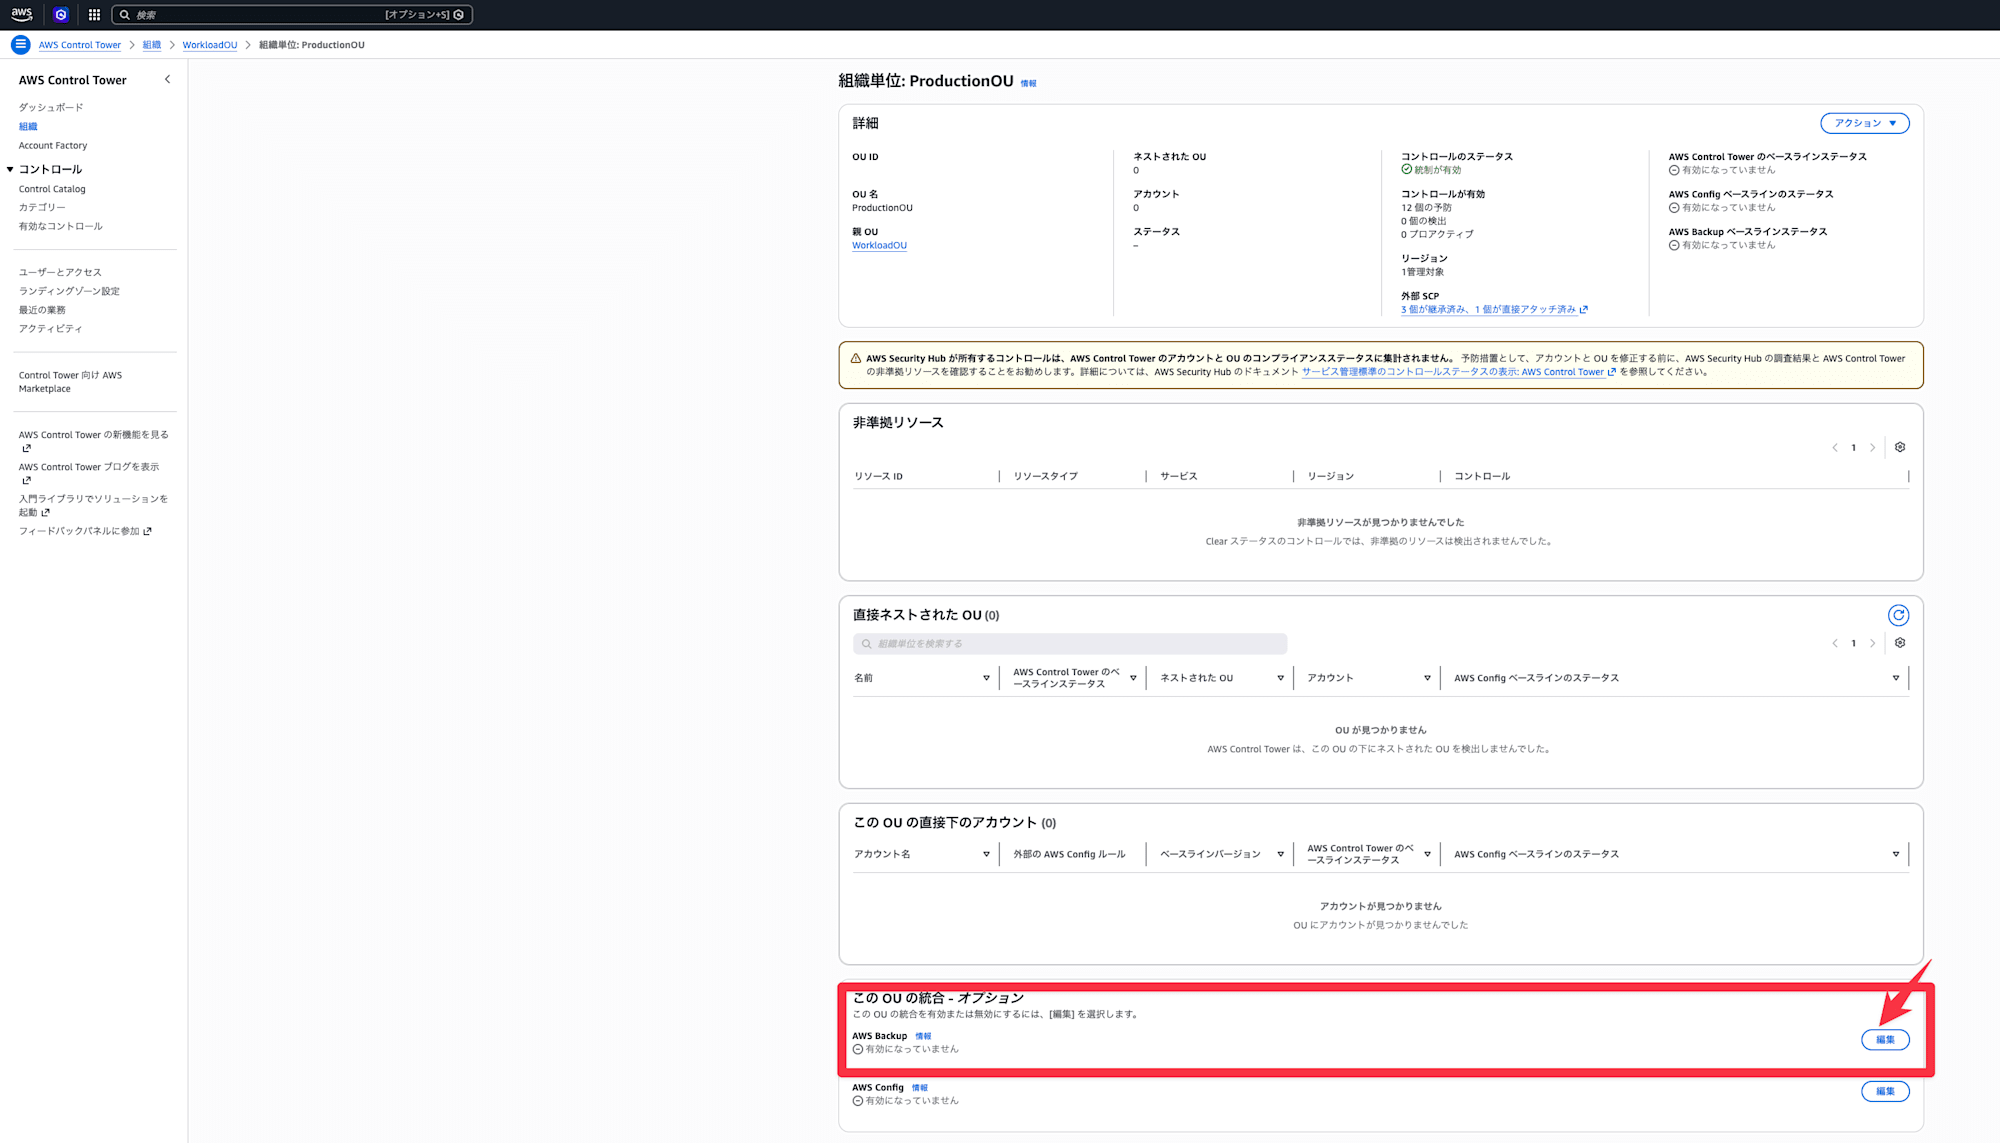Click the 外部の AWS Config ルール column header

pyautogui.click(x=1069, y=854)
